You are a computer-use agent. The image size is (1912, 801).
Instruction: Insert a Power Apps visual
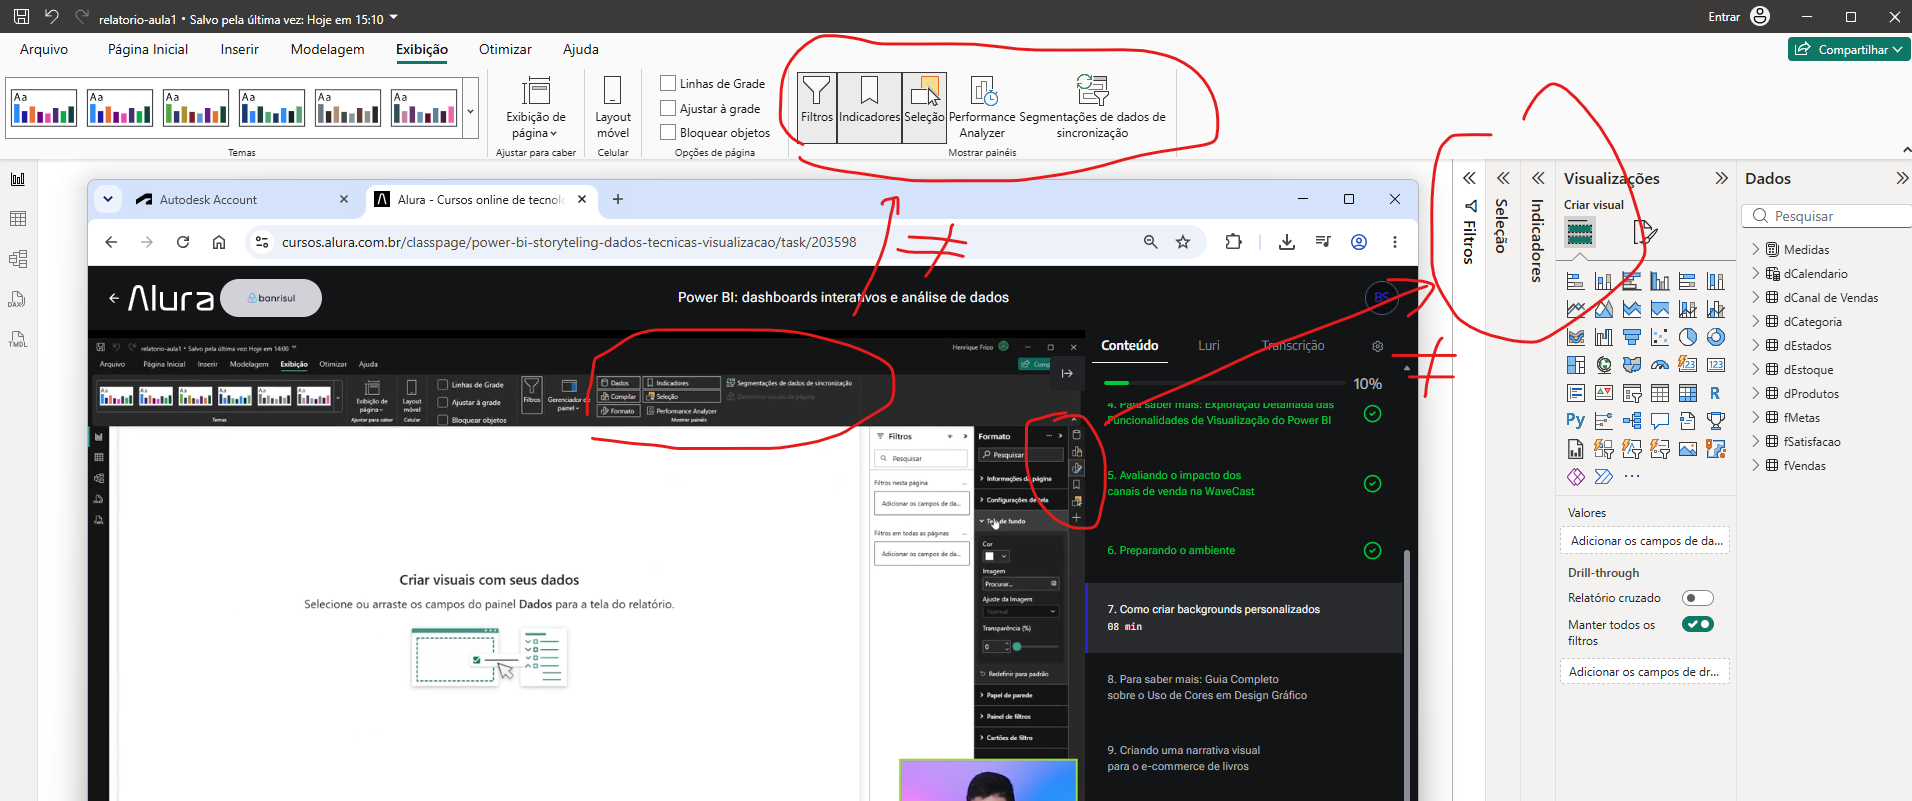(x=1576, y=477)
